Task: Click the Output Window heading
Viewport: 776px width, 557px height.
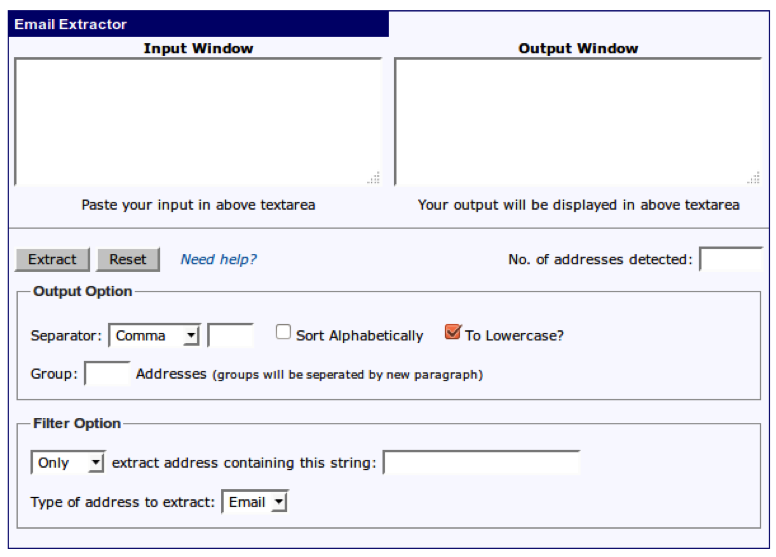Action: 578,48
